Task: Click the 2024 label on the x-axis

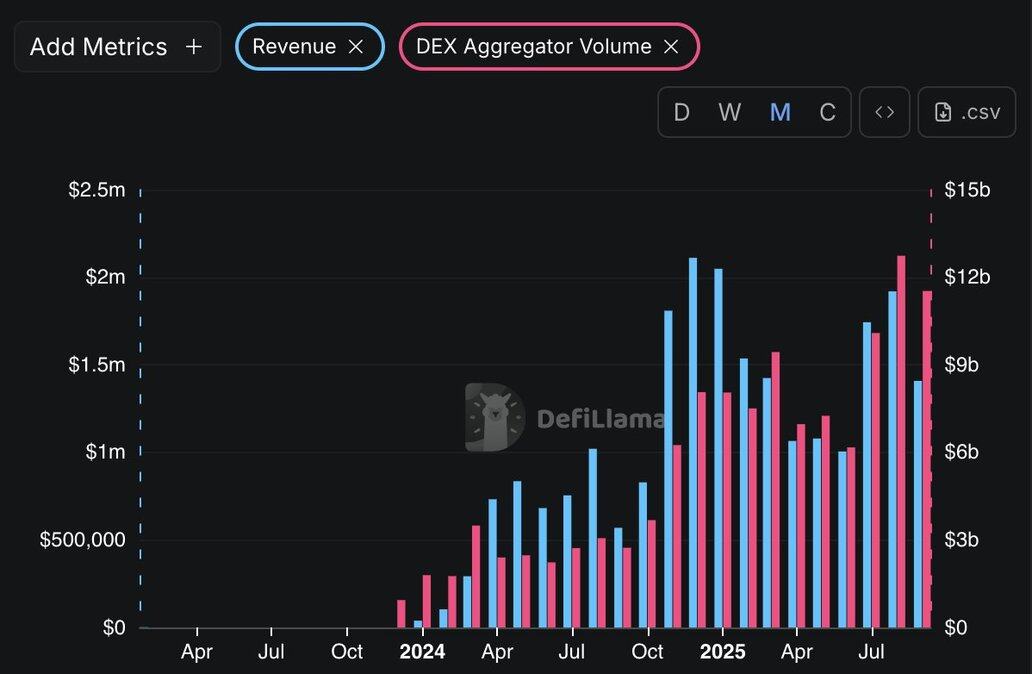Action: tap(422, 652)
